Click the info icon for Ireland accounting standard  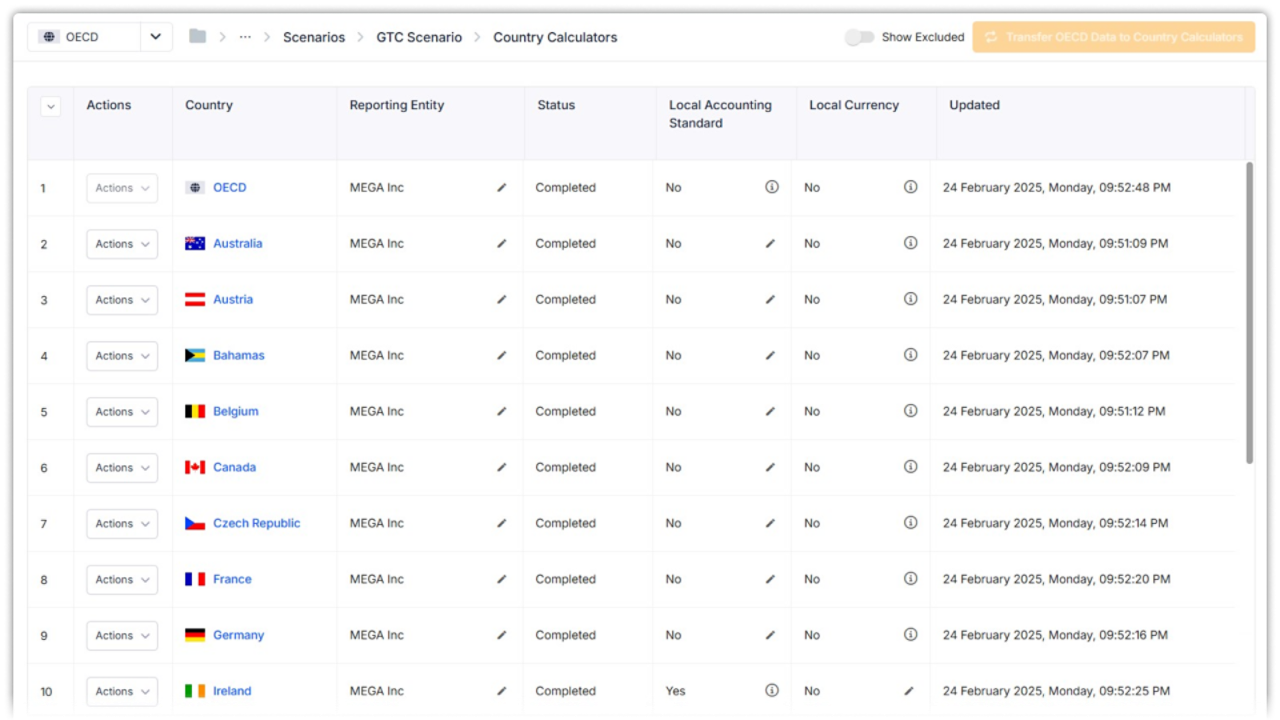771,691
